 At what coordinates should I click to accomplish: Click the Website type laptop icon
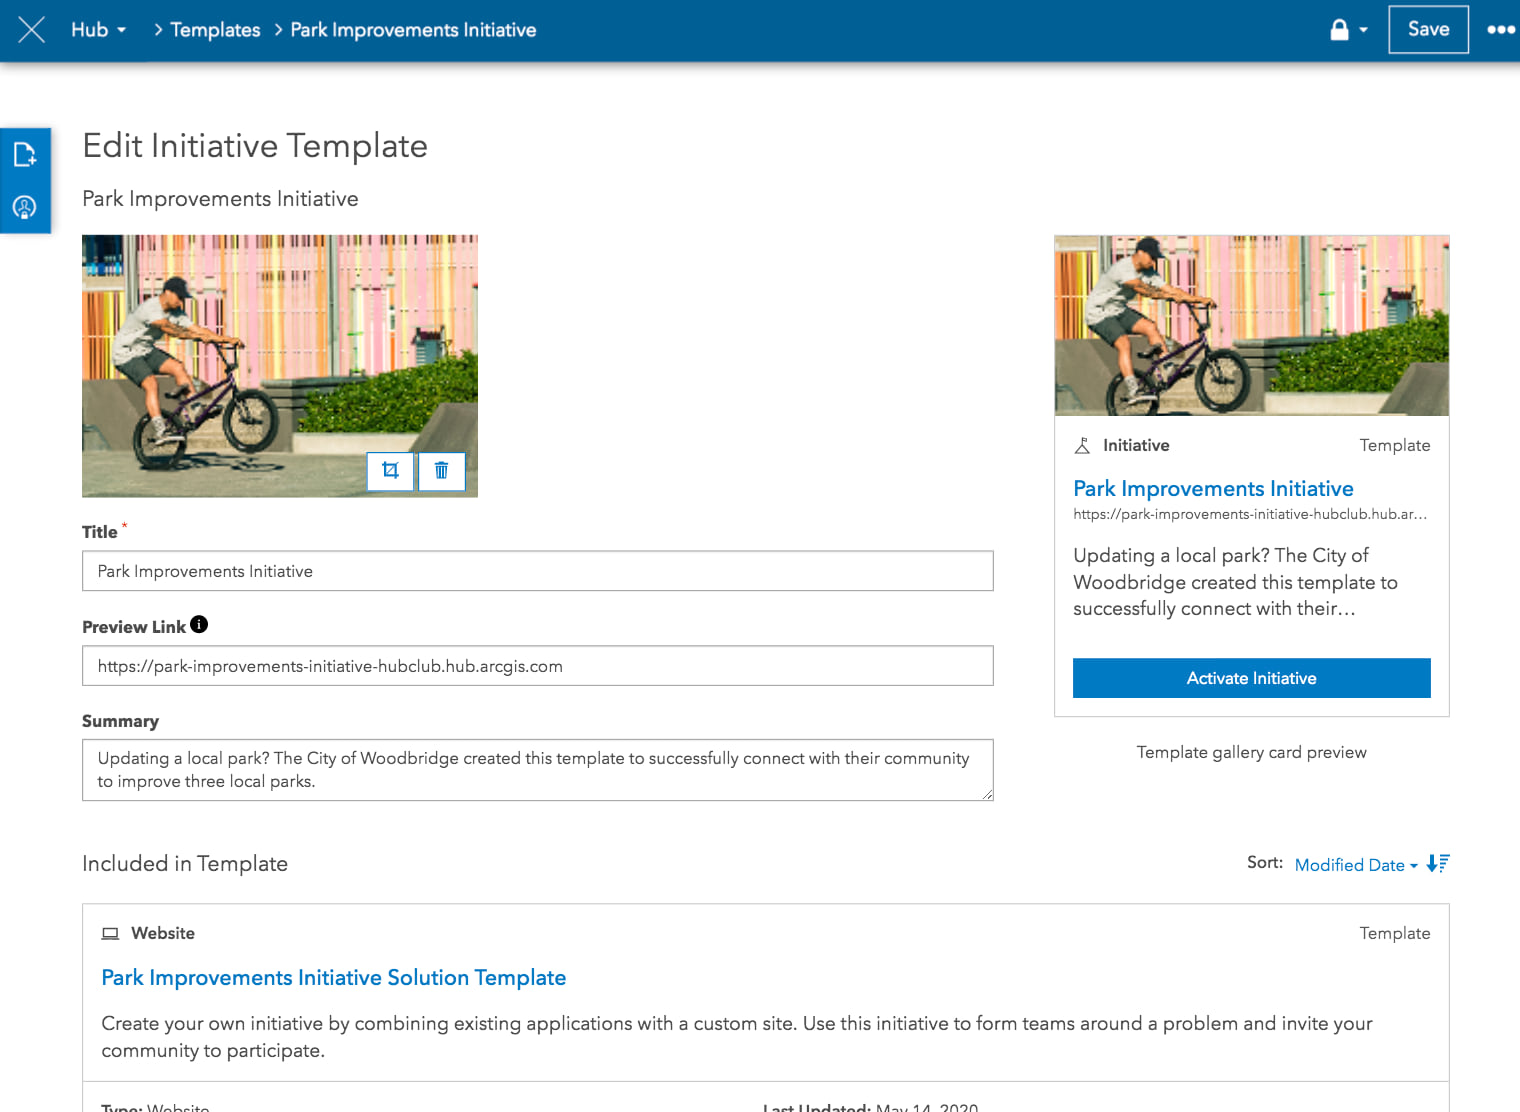tap(110, 934)
